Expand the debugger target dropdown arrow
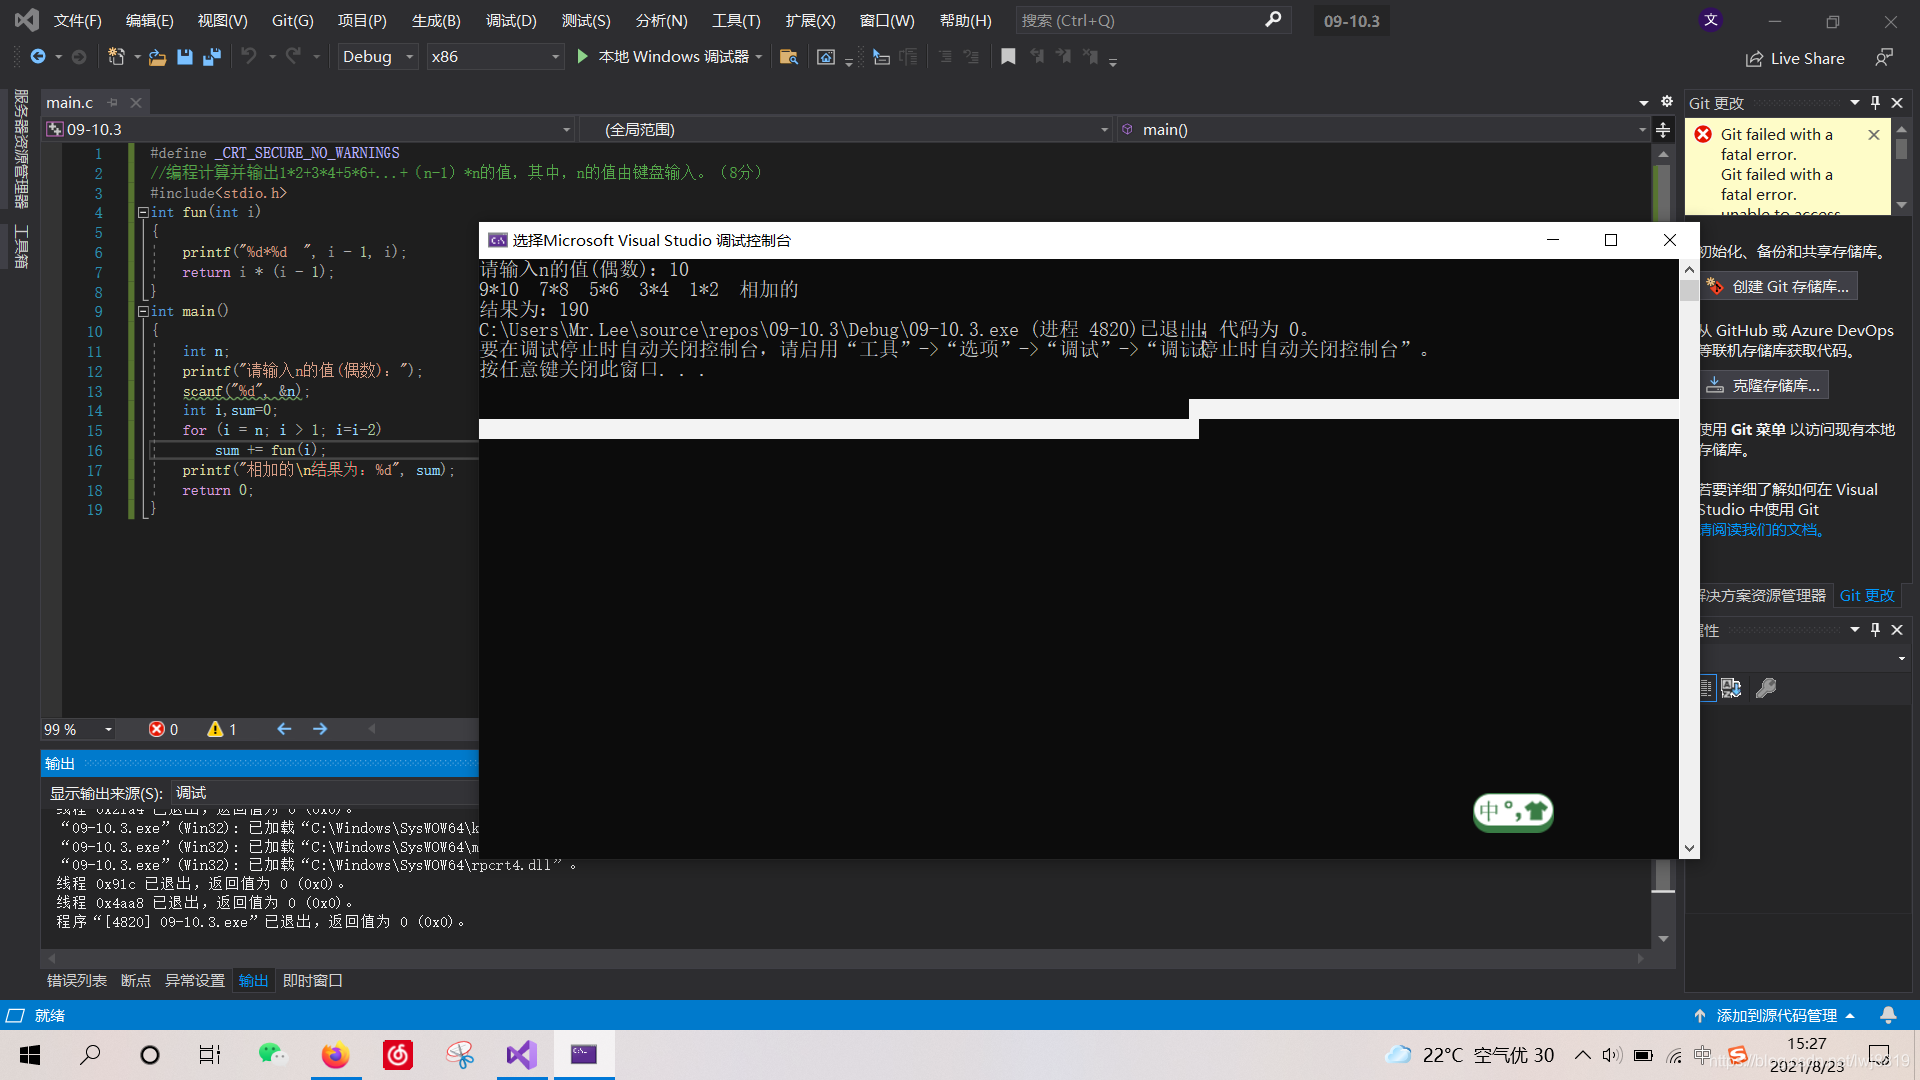1920x1080 pixels. tap(759, 57)
